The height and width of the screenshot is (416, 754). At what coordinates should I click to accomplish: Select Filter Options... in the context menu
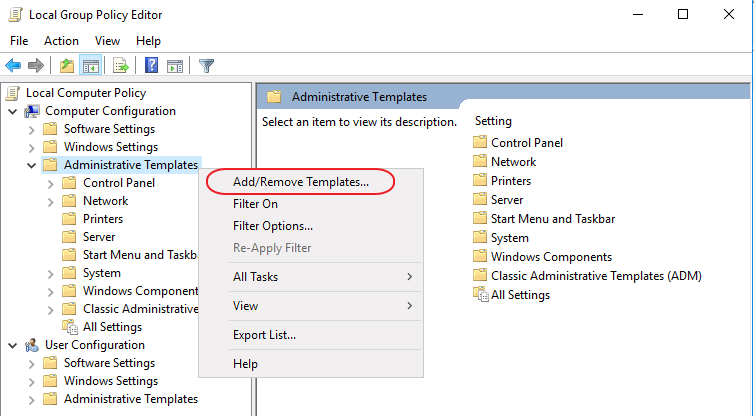(273, 226)
